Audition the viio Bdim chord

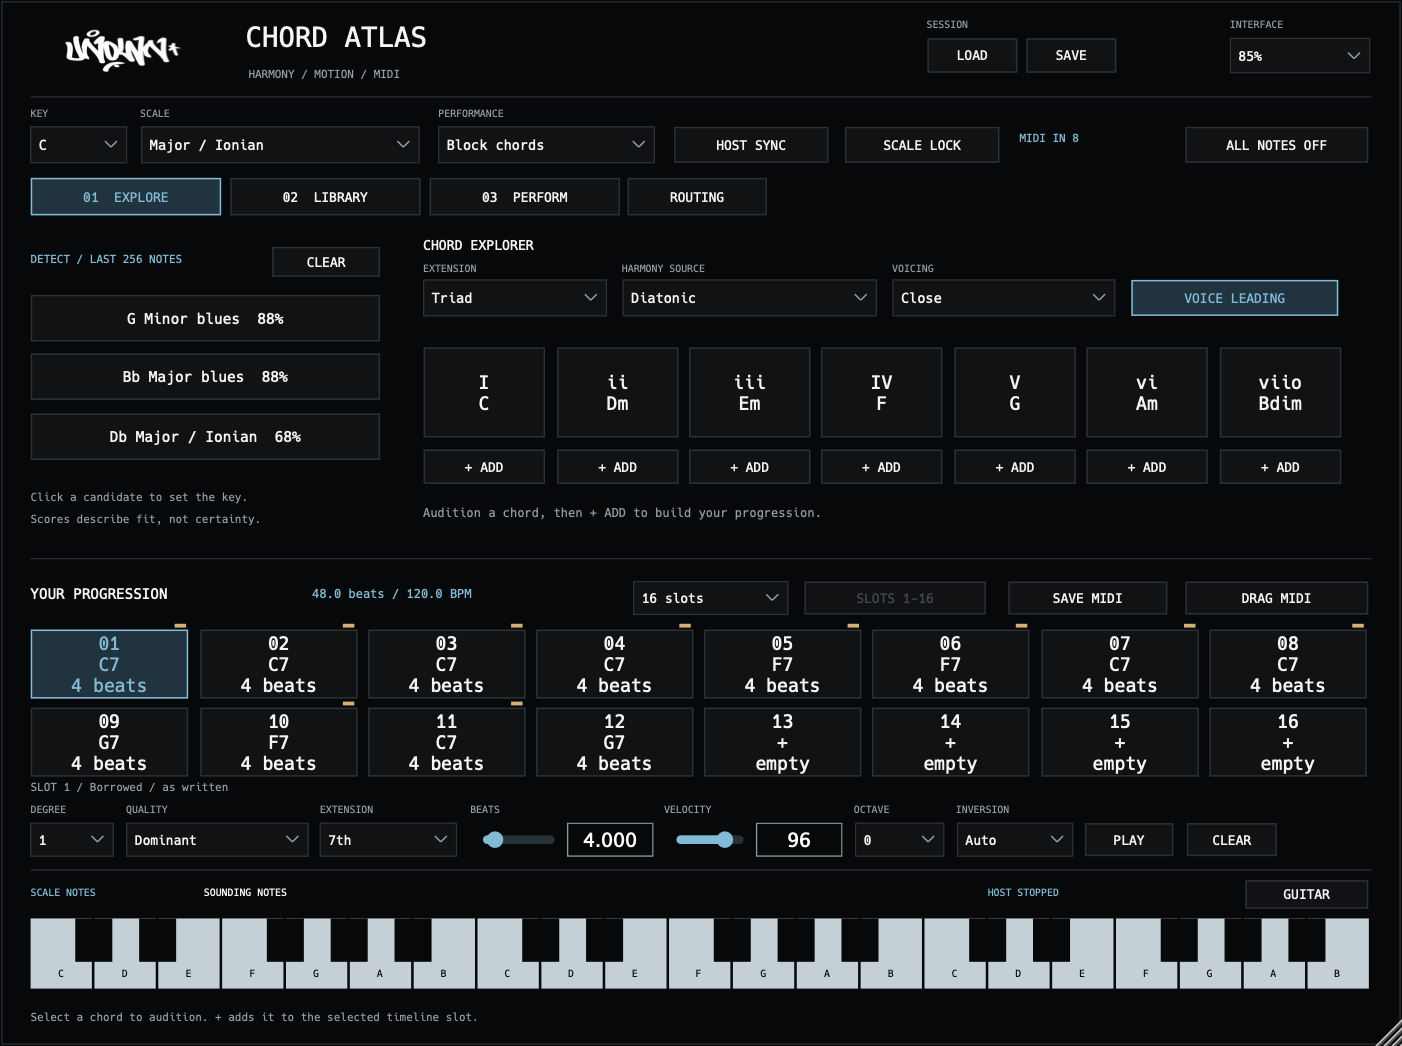(x=1280, y=393)
